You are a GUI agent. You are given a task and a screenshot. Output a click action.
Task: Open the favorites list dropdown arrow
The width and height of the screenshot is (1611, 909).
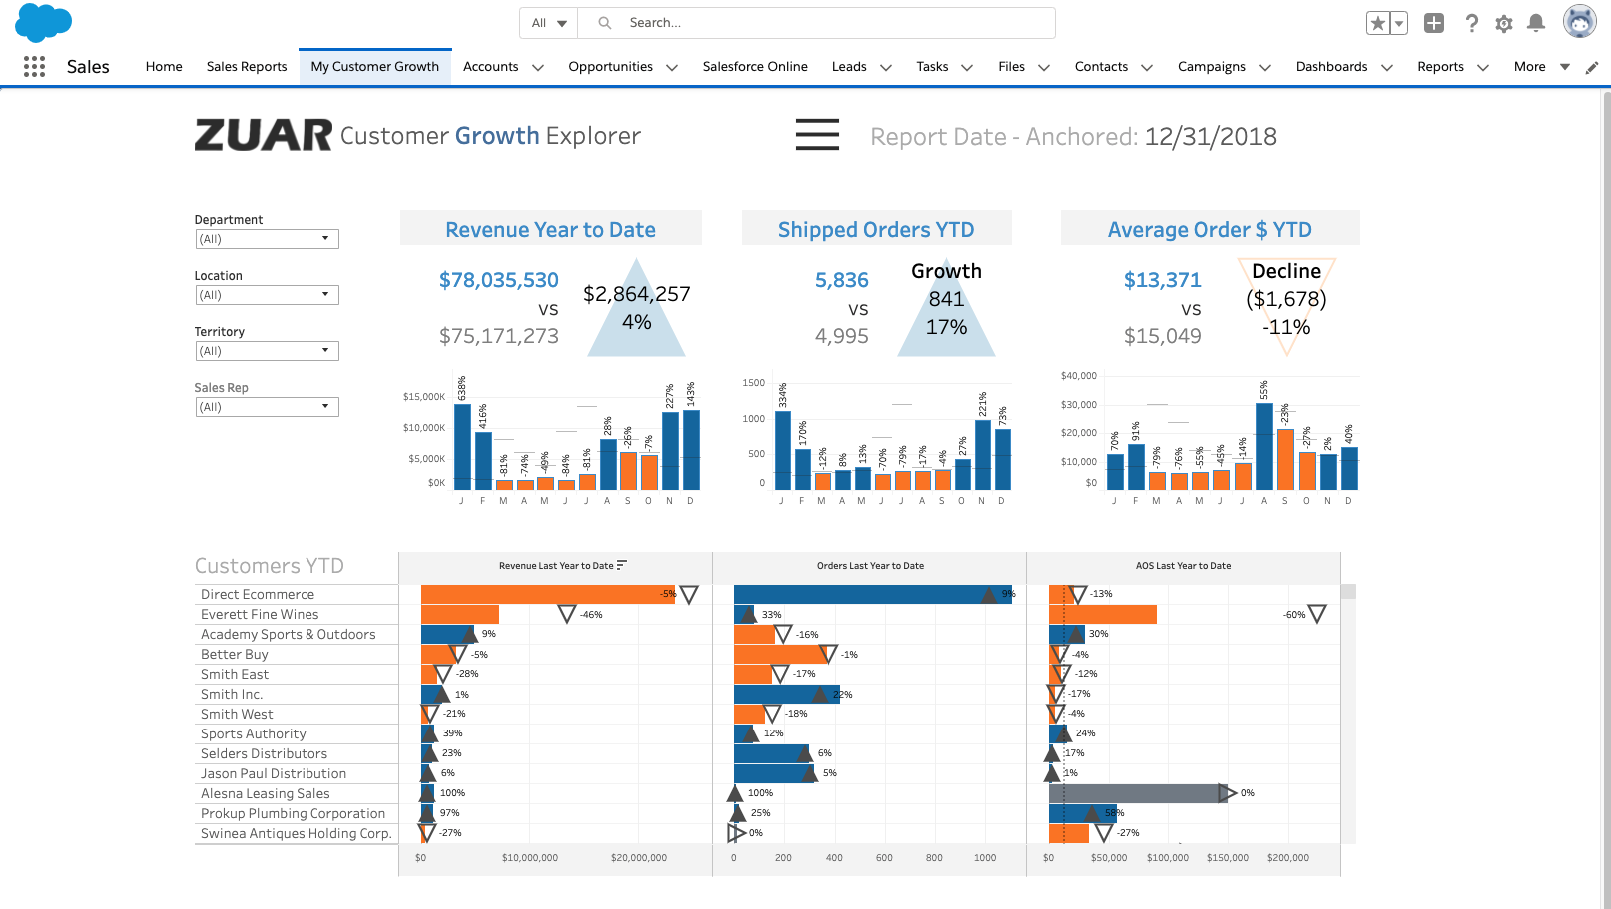(x=1399, y=23)
